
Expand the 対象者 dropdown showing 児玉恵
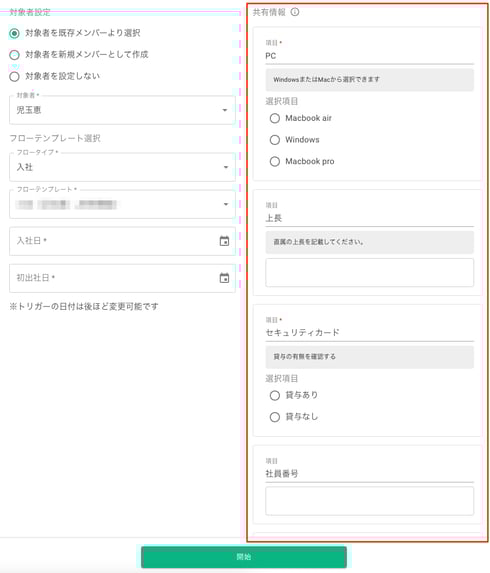point(122,110)
